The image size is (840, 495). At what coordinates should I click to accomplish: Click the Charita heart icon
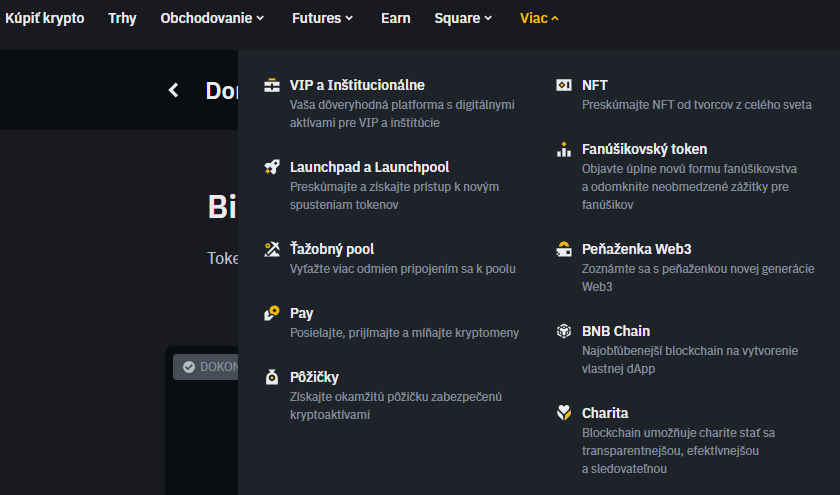coord(563,413)
